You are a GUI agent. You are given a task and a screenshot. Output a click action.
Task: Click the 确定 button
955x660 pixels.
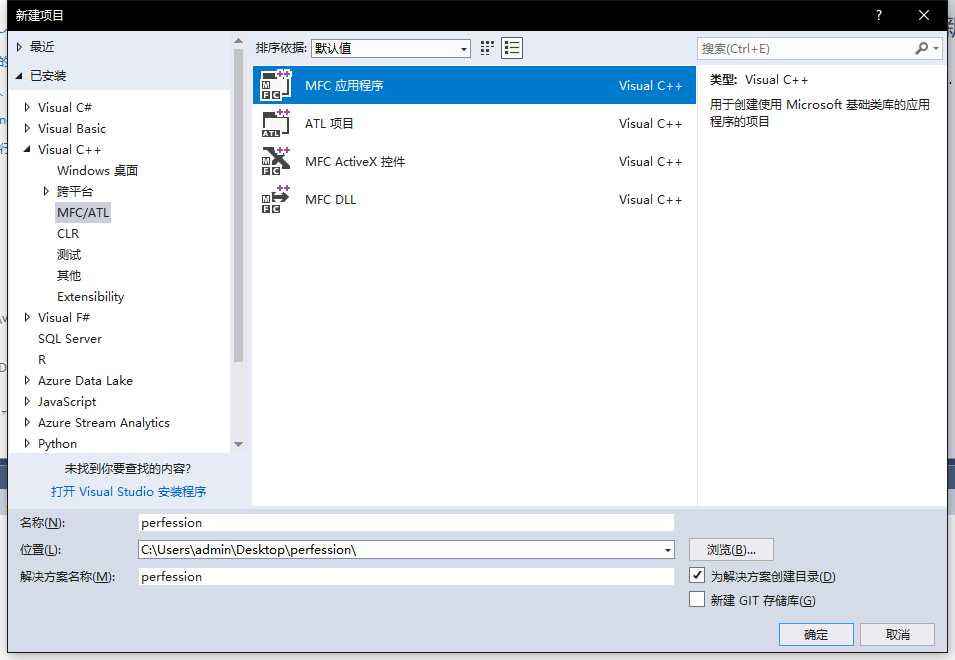(816, 634)
